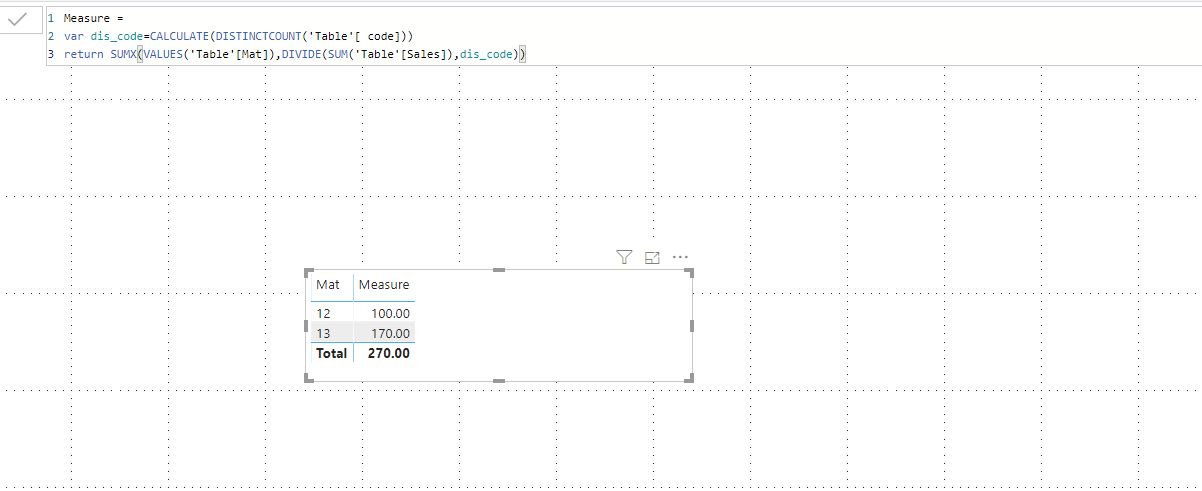Grab the visual's top-left corner handle

310,274
